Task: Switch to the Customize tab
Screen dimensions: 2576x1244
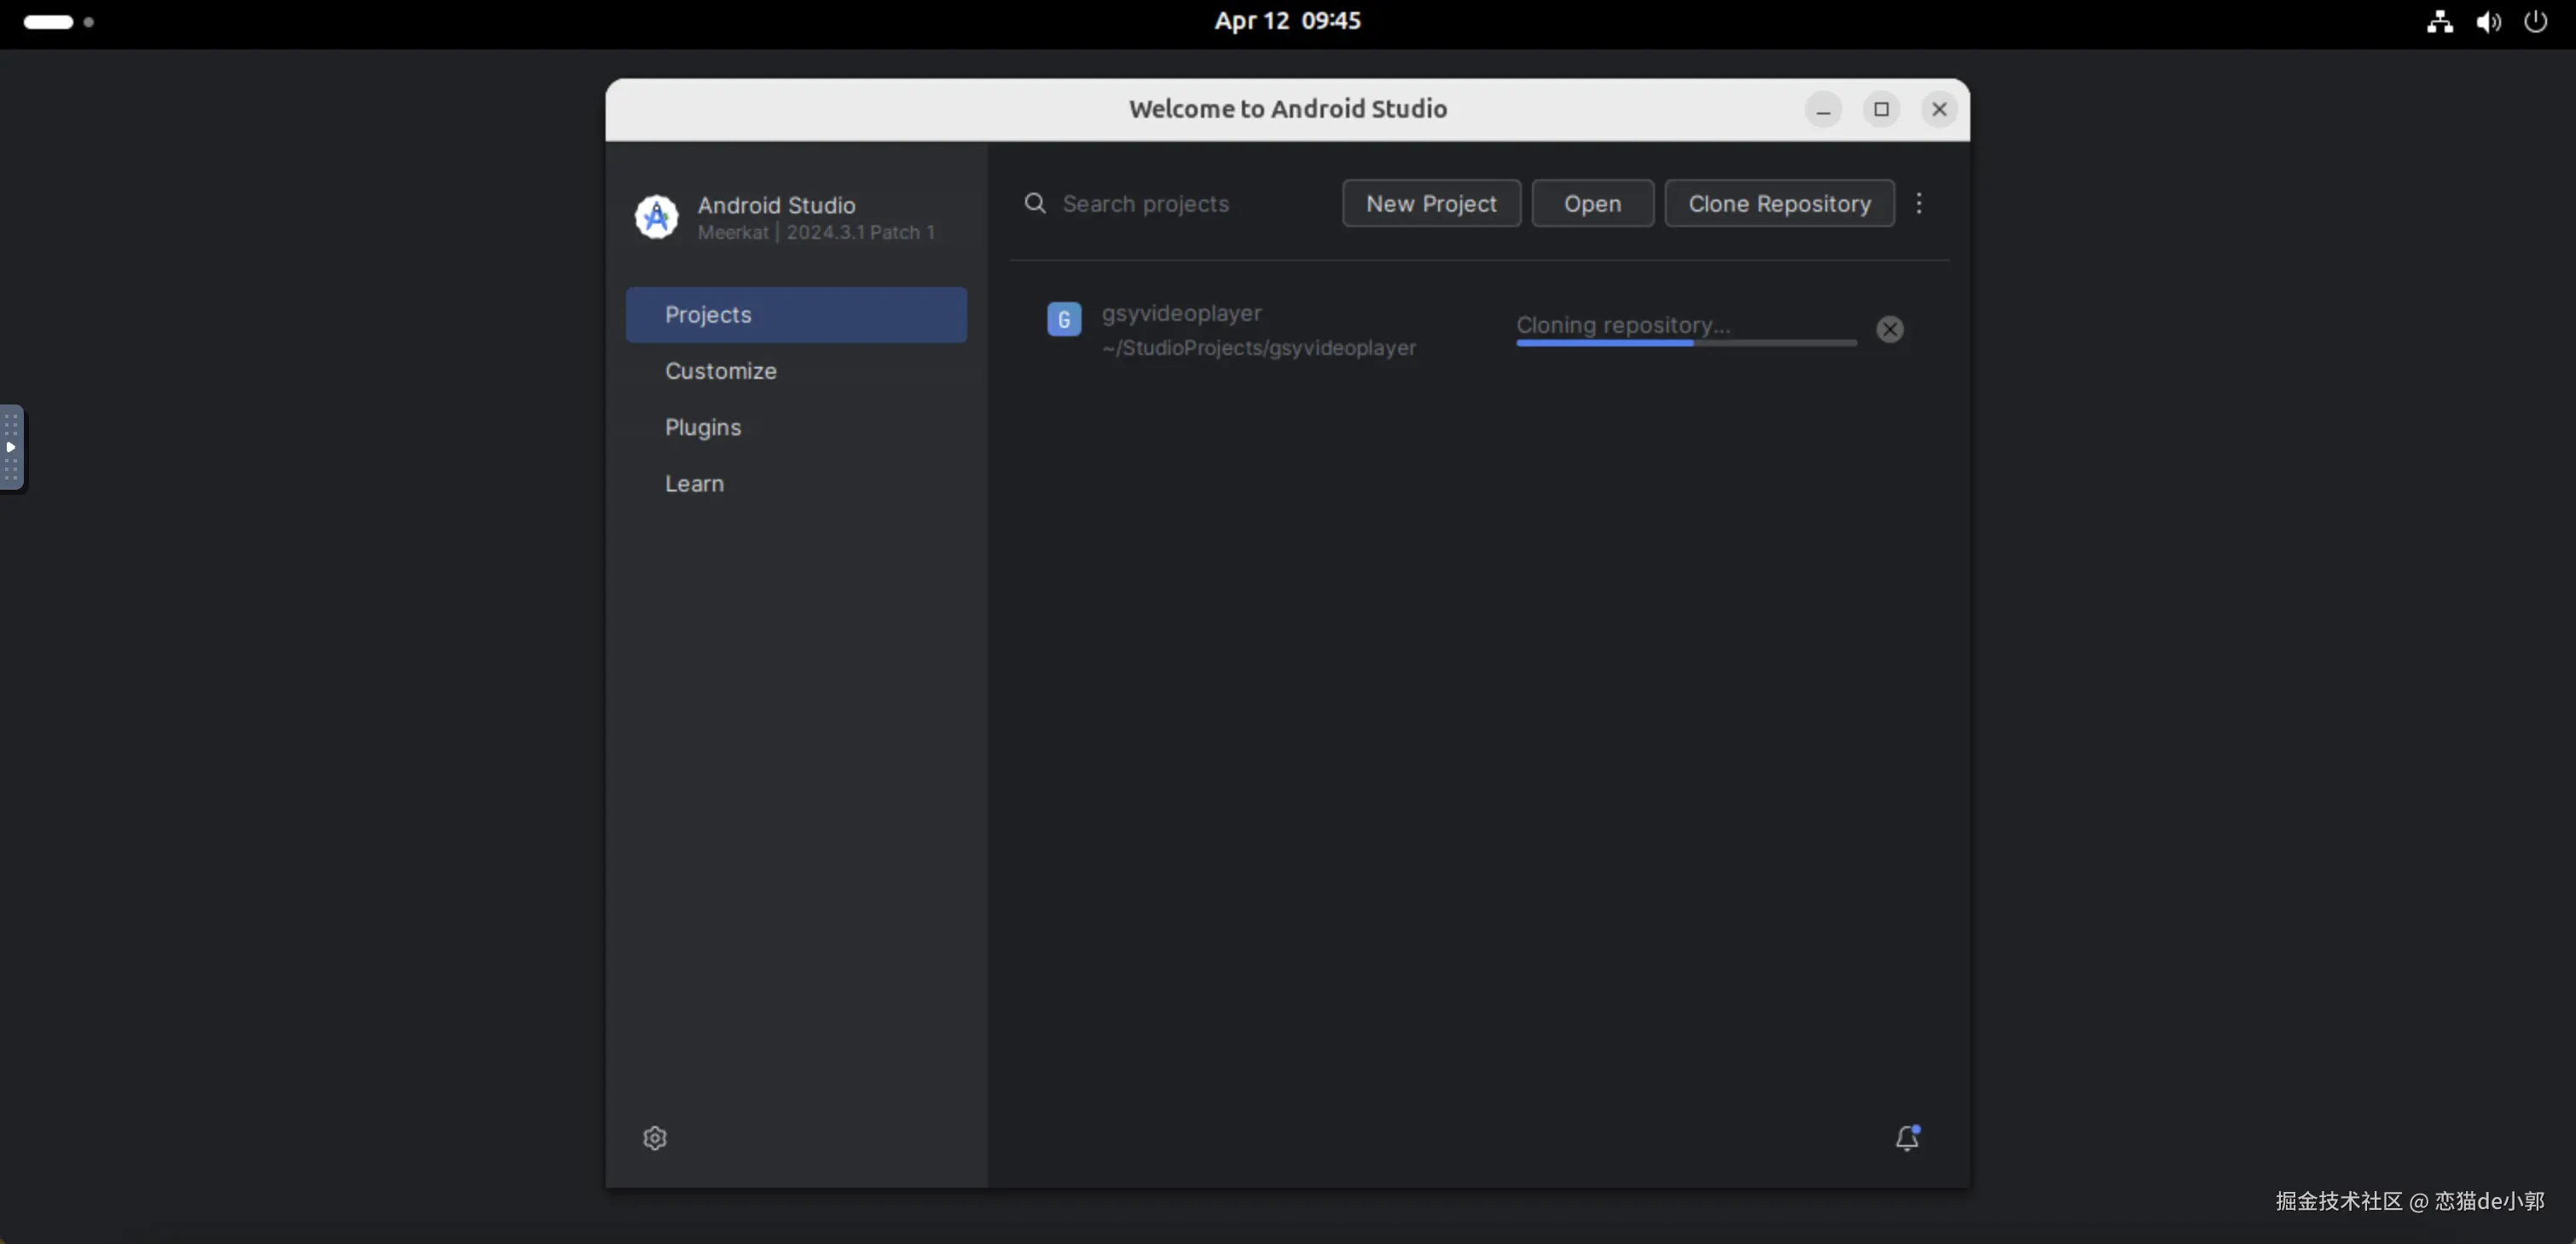Action: tap(720, 371)
